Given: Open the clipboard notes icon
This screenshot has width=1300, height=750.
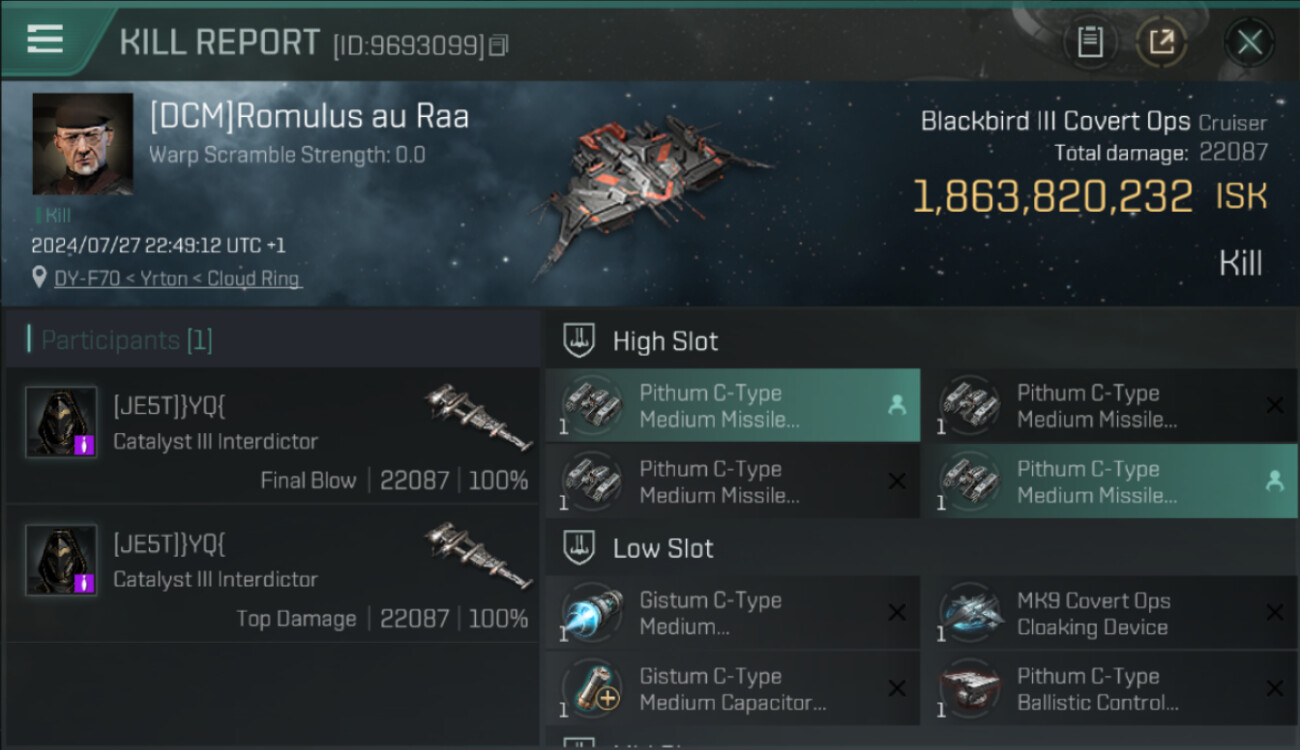Looking at the screenshot, I should tap(1090, 42).
